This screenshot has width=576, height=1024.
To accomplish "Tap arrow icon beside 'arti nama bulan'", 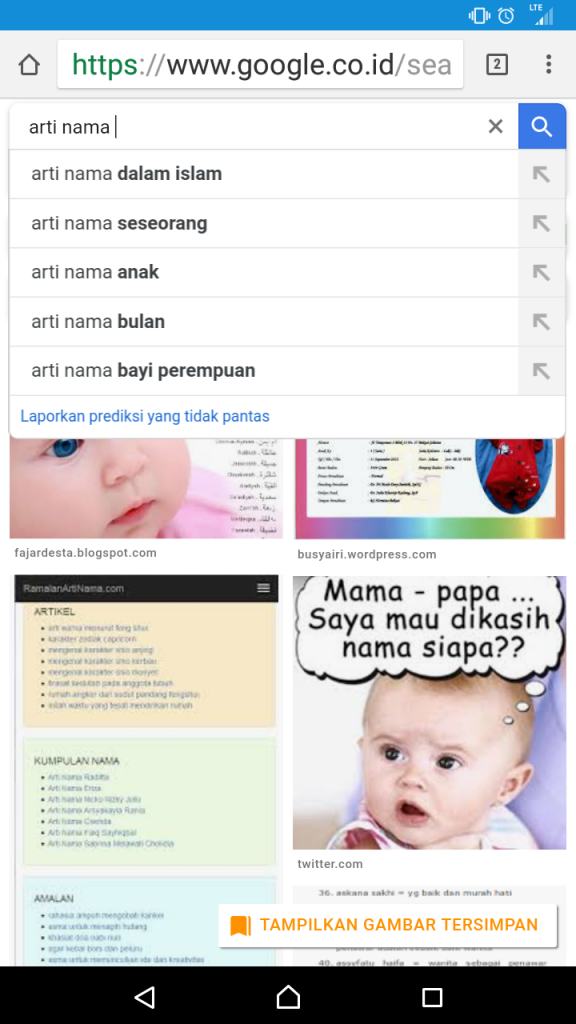I will pyautogui.click(x=541, y=321).
